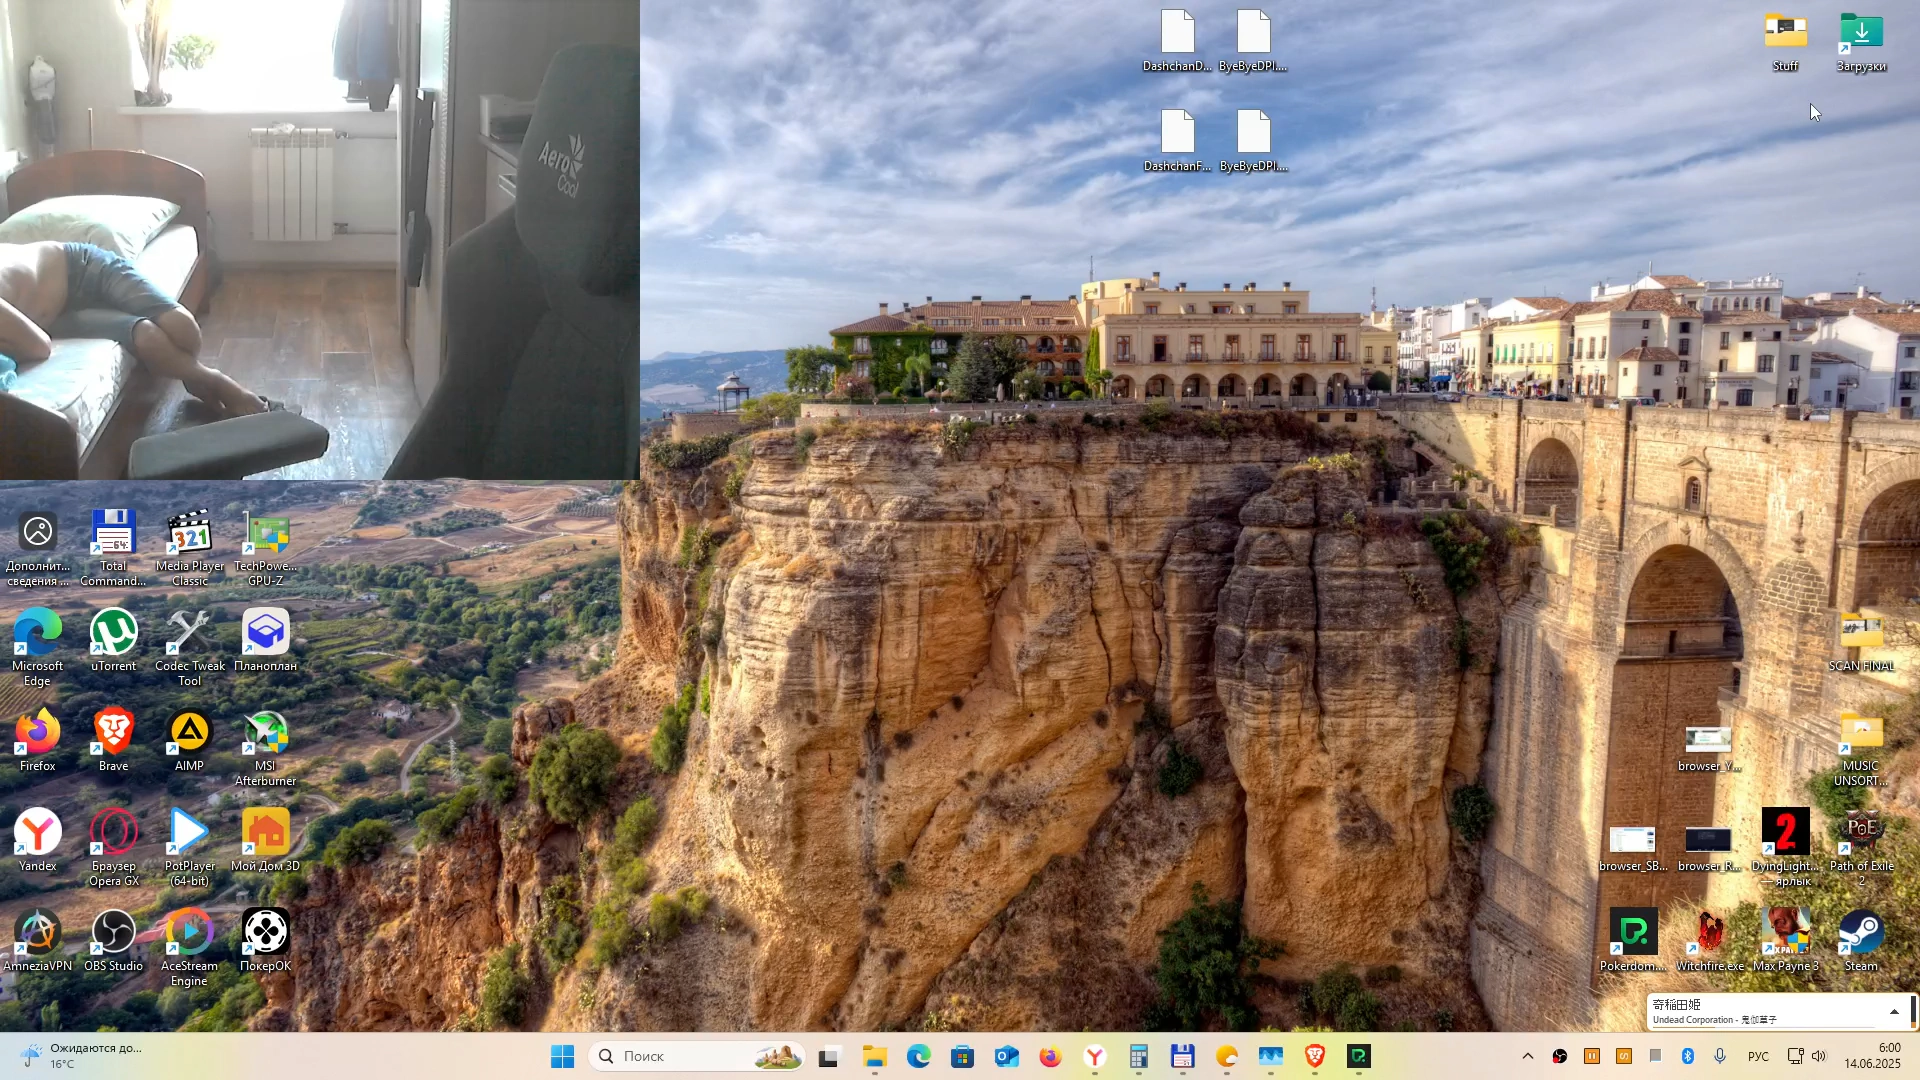Launch AIMP player shortcut
The width and height of the screenshot is (1920, 1080).
[189, 740]
